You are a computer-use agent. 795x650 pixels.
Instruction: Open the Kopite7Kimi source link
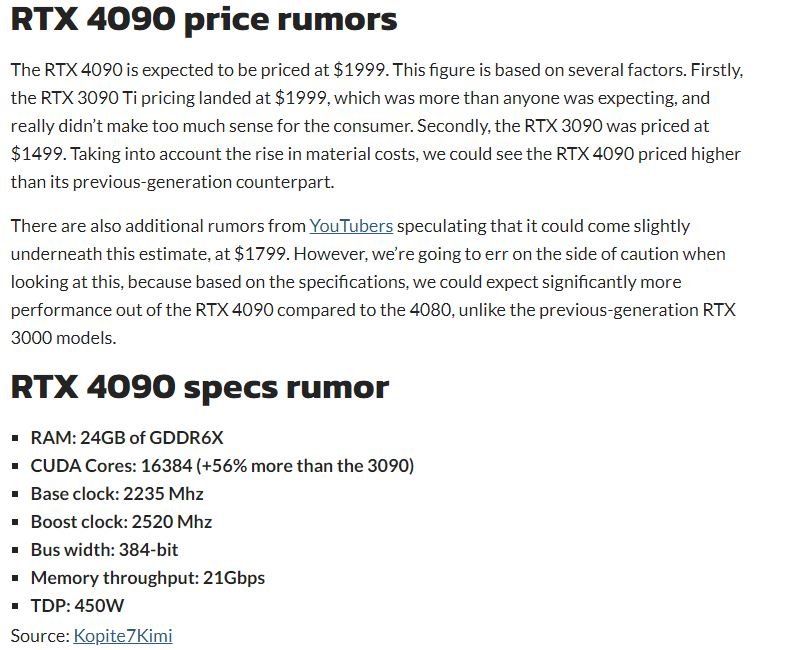(x=123, y=636)
